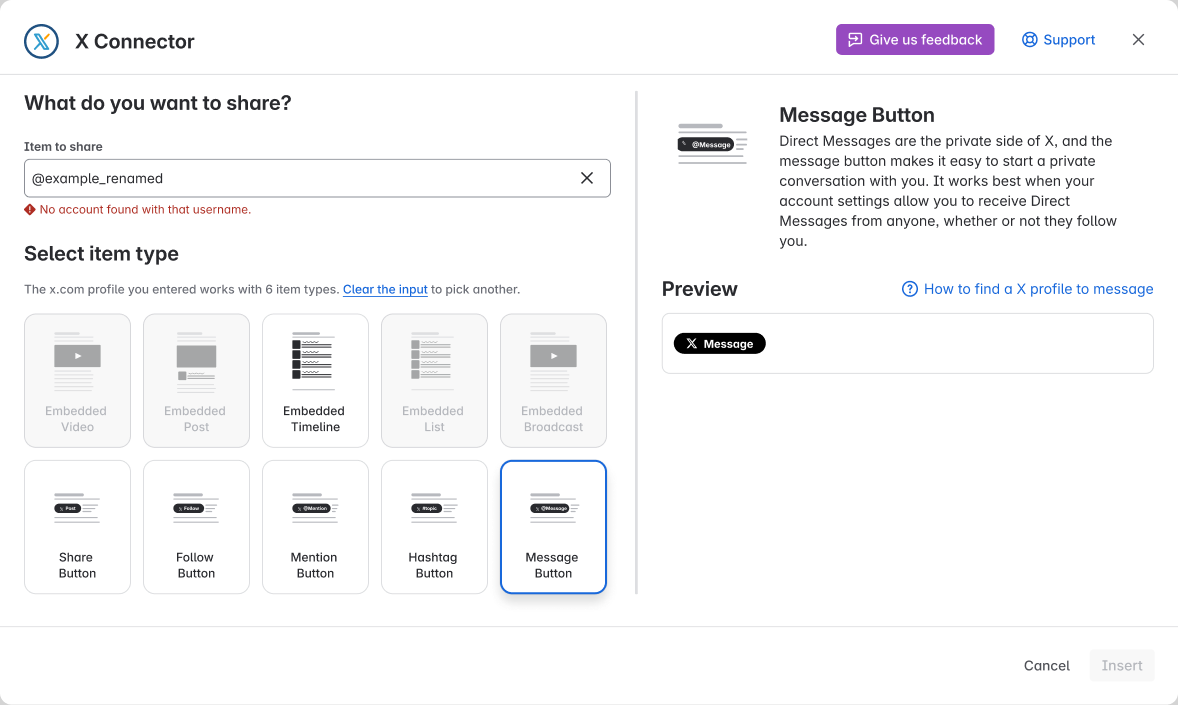Click the X Message preview button
1178x705 pixels.
(719, 343)
